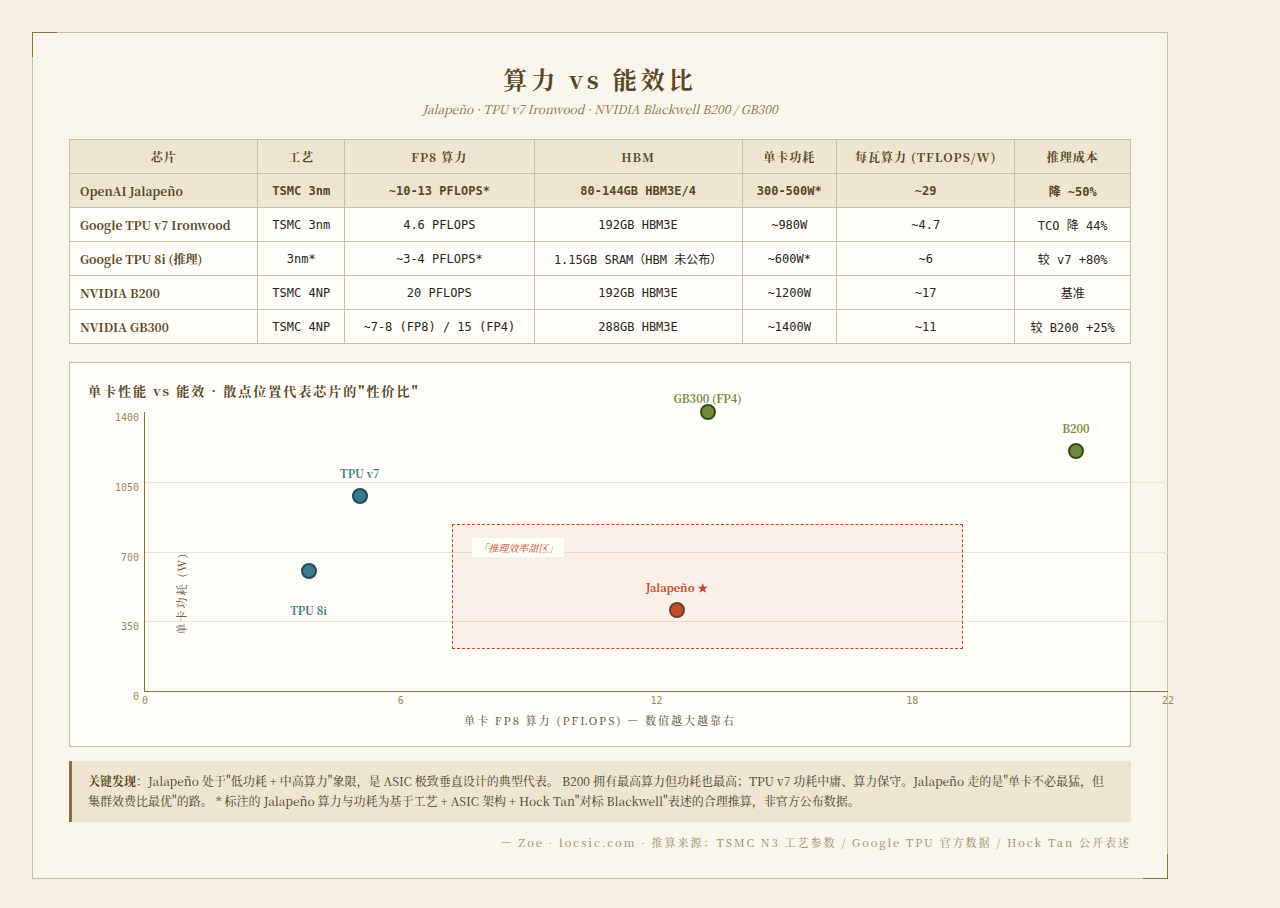Screen dimensions: 1280x908
Task: Click the 1.15GB SRAM (HBM 未公布) cell
Action: click(x=638, y=259)
